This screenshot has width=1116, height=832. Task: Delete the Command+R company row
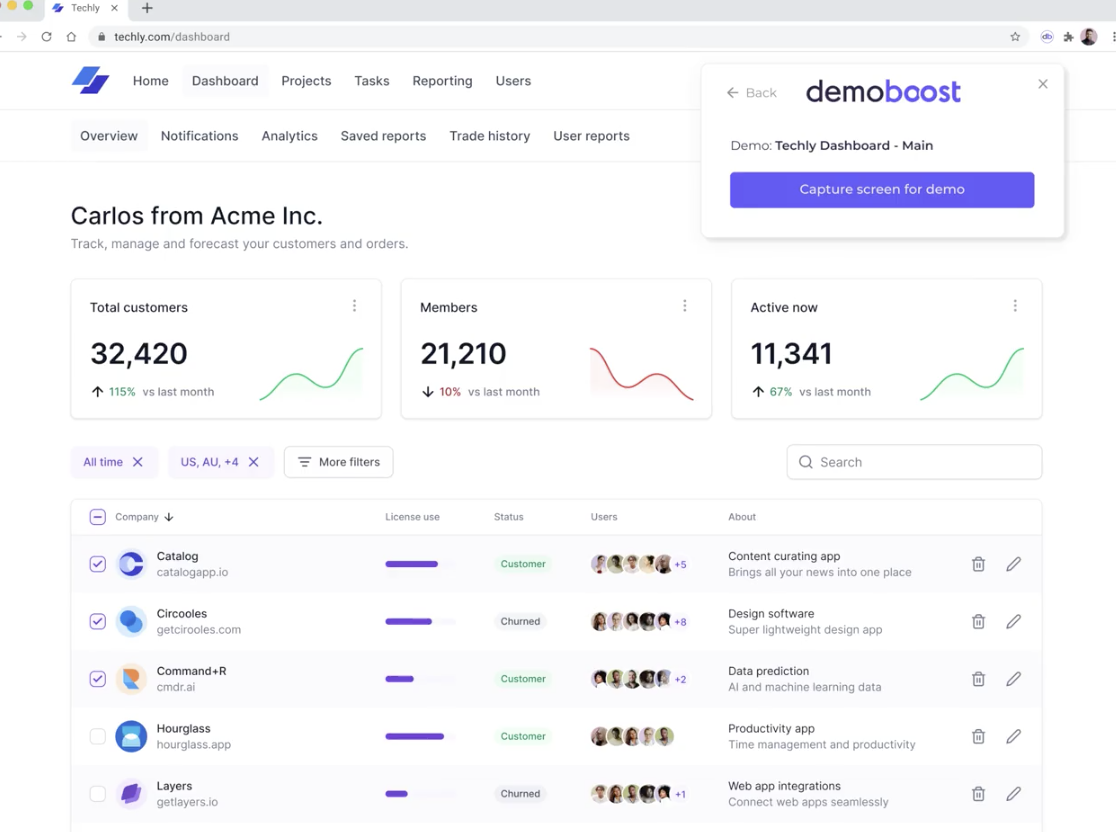(x=979, y=679)
